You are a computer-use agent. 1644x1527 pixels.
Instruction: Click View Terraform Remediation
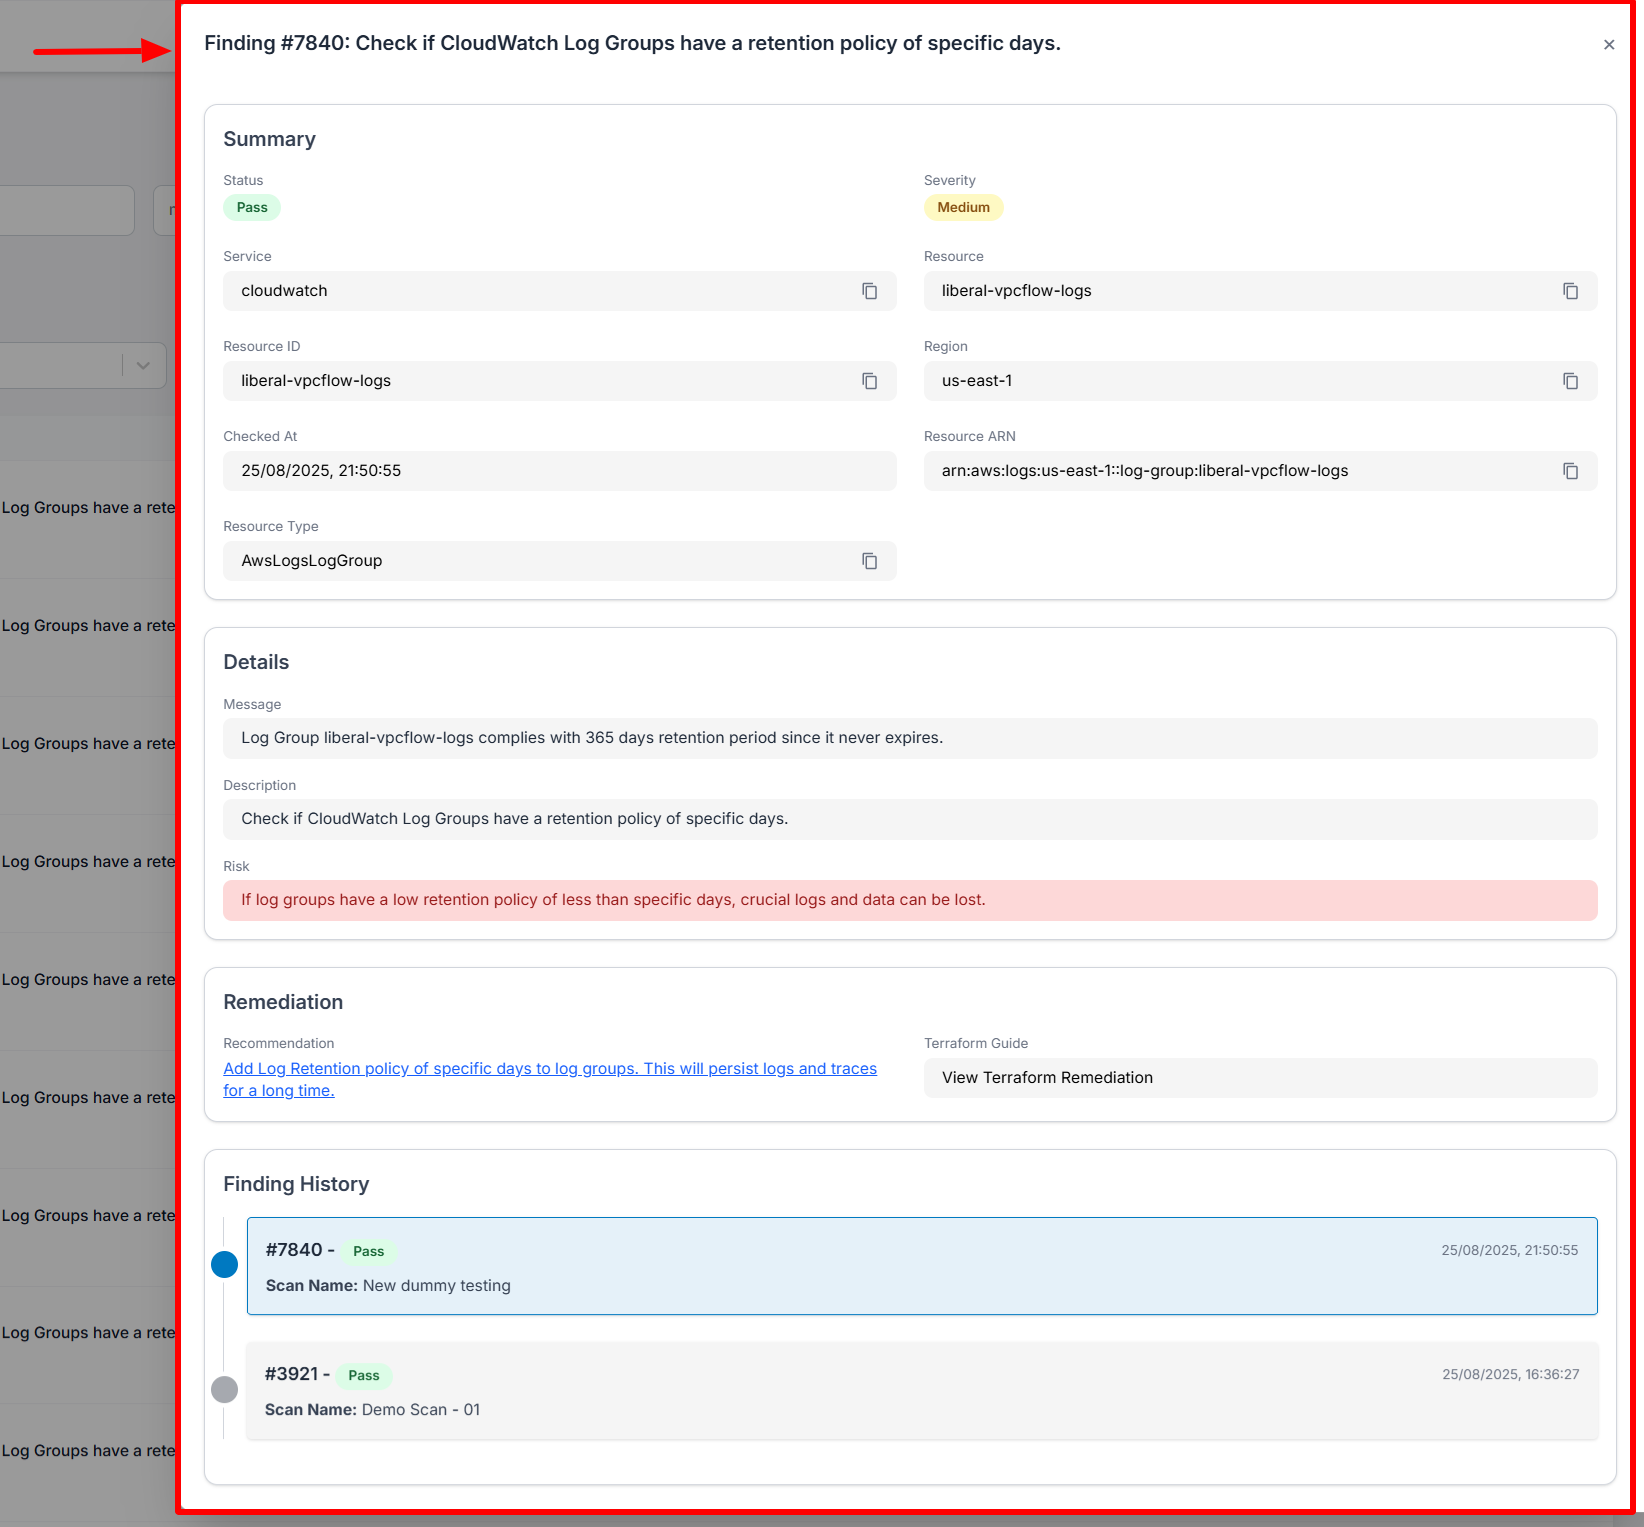coord(1047,1078)
